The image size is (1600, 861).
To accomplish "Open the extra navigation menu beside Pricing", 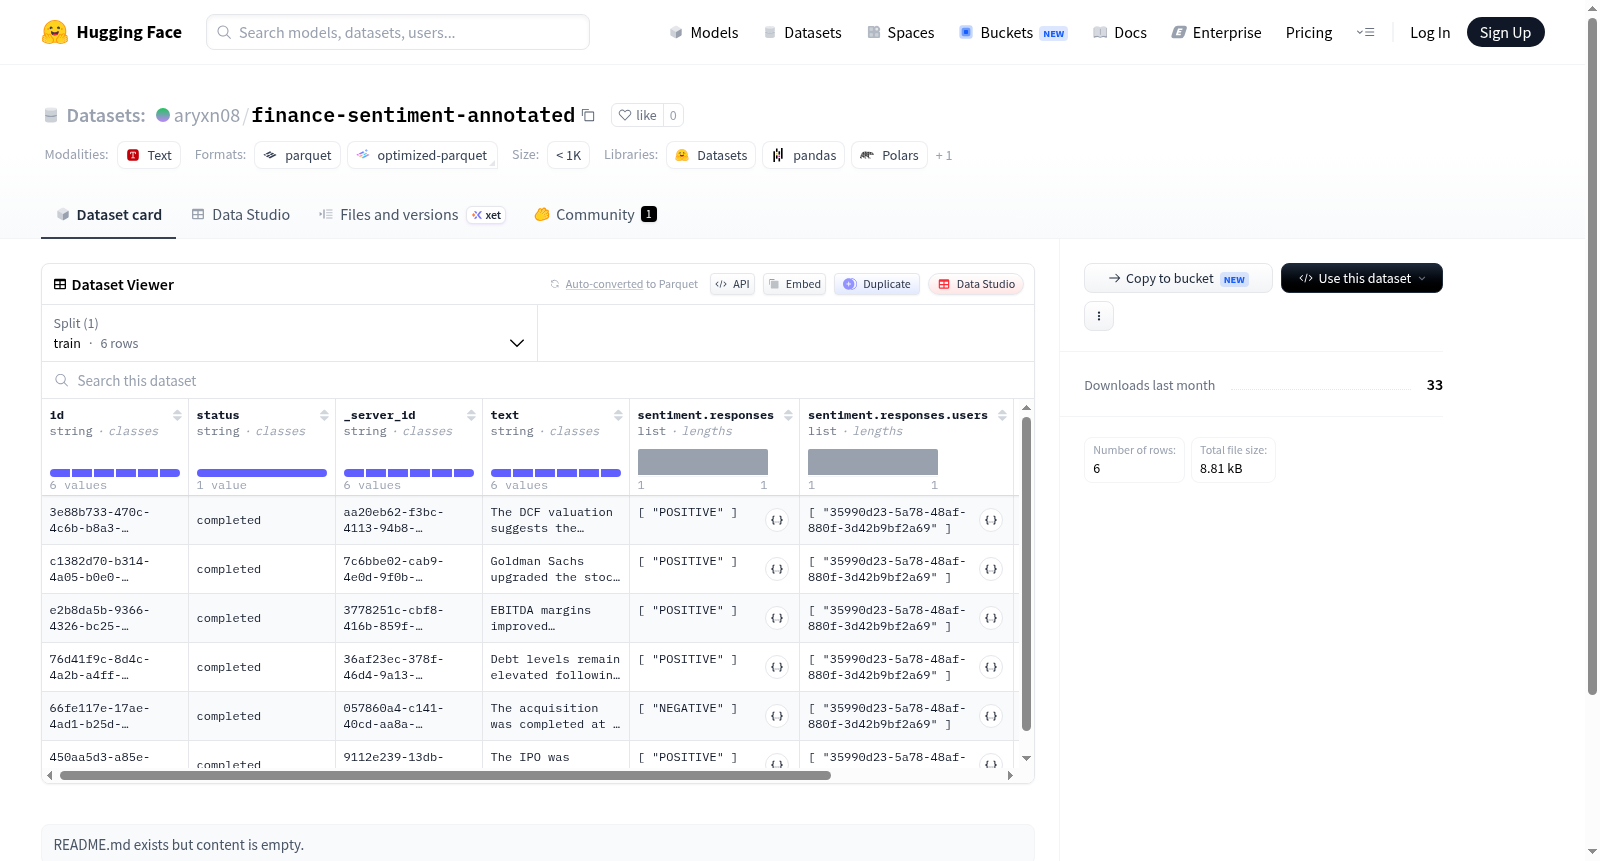I will pyautogui.click(x=1365, y=32).
